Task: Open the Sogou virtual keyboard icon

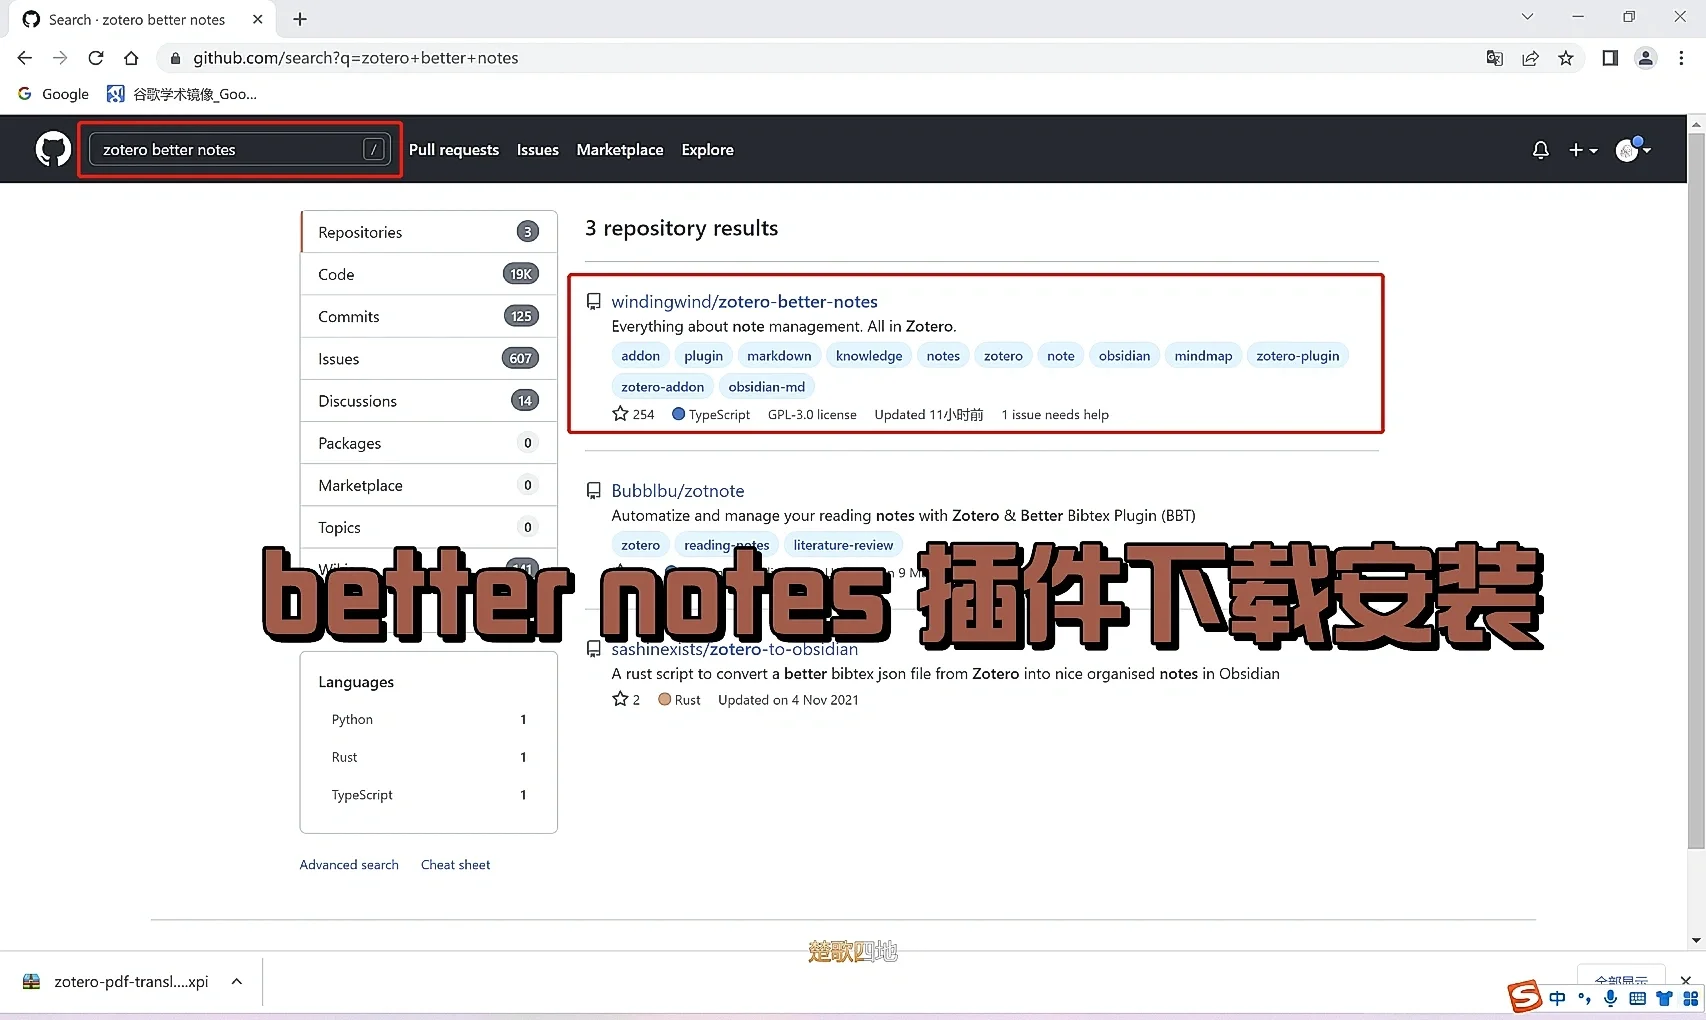Action: coord(1638,998)
